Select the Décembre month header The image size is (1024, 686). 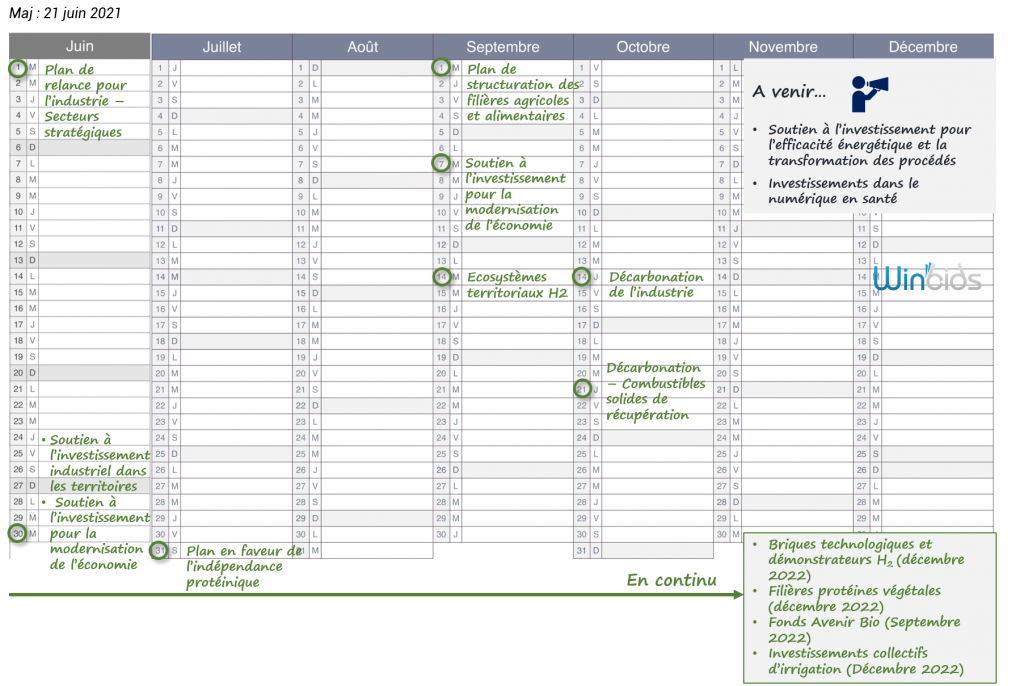point(923,47)
